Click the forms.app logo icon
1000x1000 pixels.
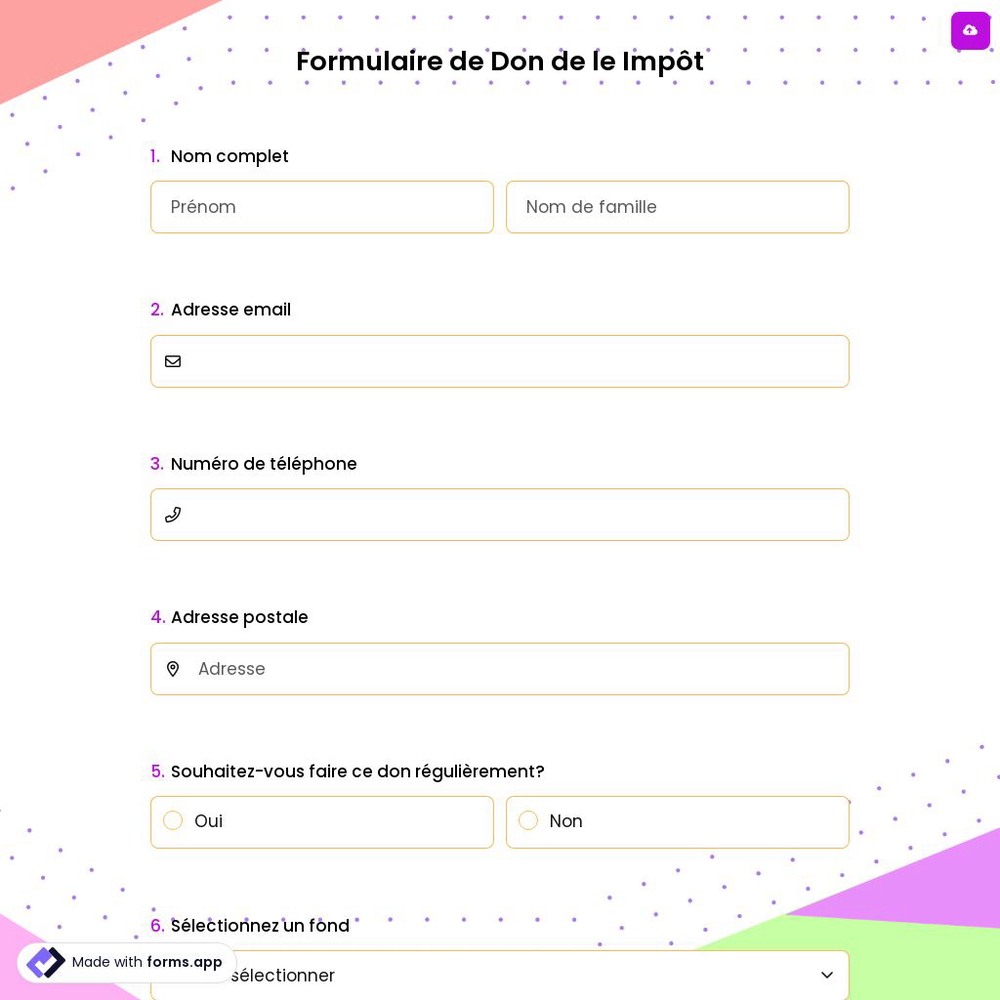click(45, 962)
